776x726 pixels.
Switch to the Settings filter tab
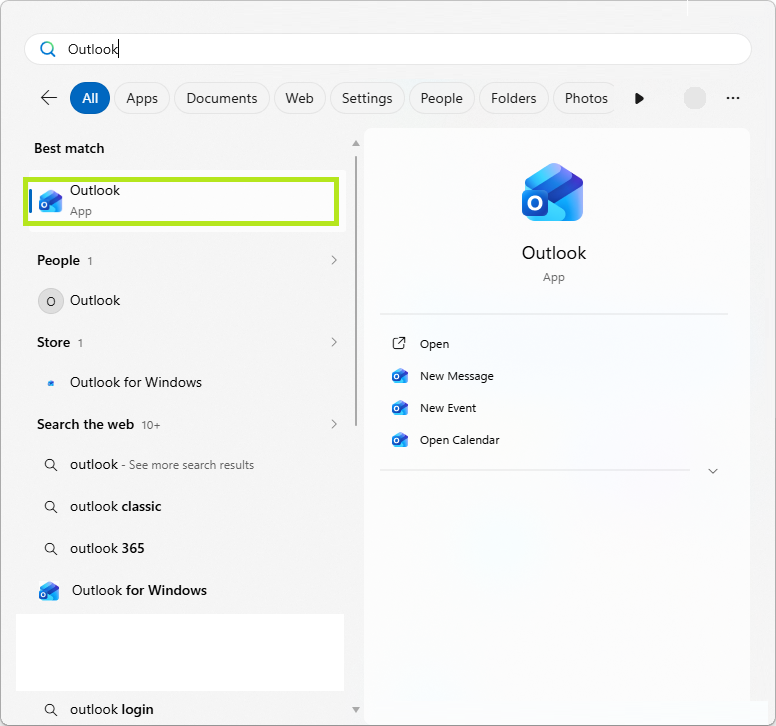click(x=367, y=98)
